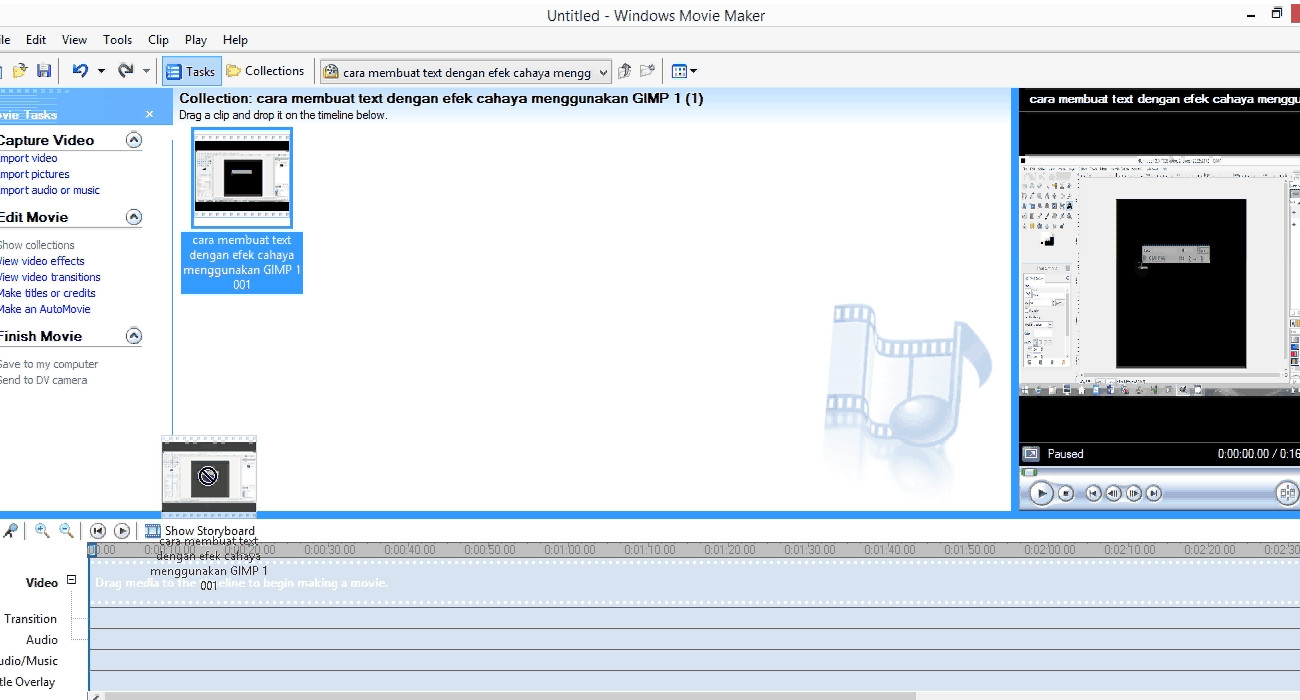Zoom in on the timeline
This screenshot has width=1300, height=700.
point(42,531)
